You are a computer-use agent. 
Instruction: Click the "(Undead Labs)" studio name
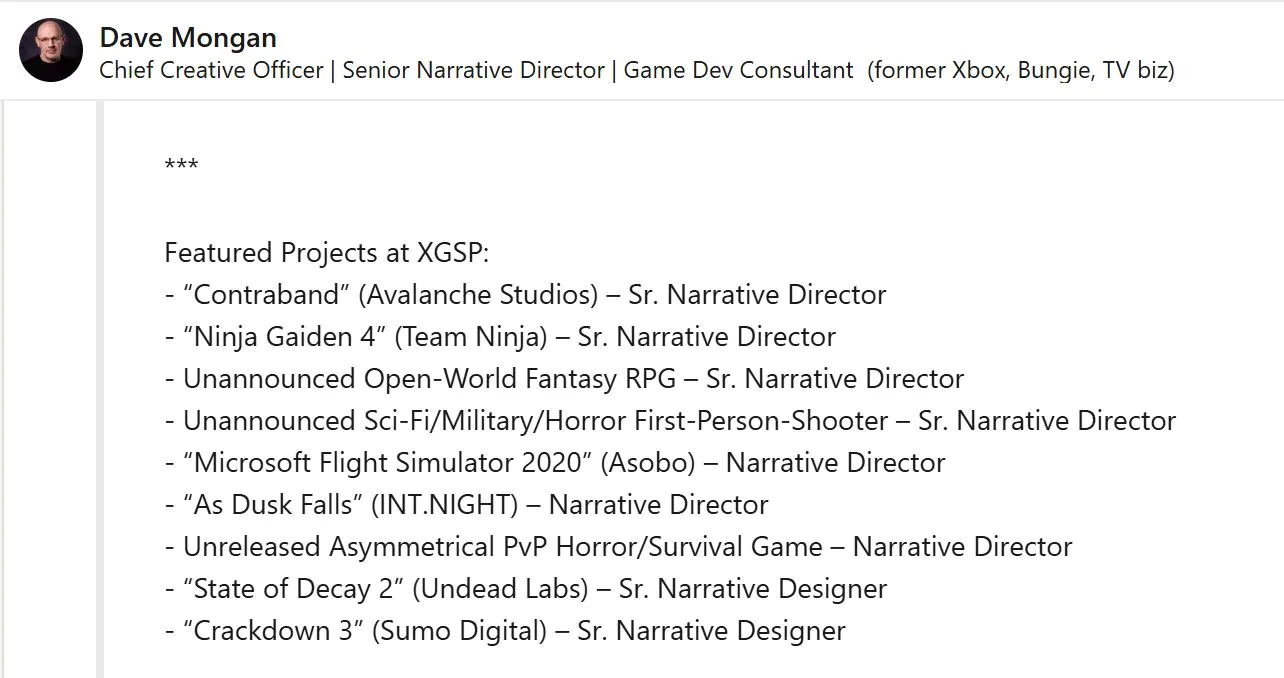pos(499,589)
